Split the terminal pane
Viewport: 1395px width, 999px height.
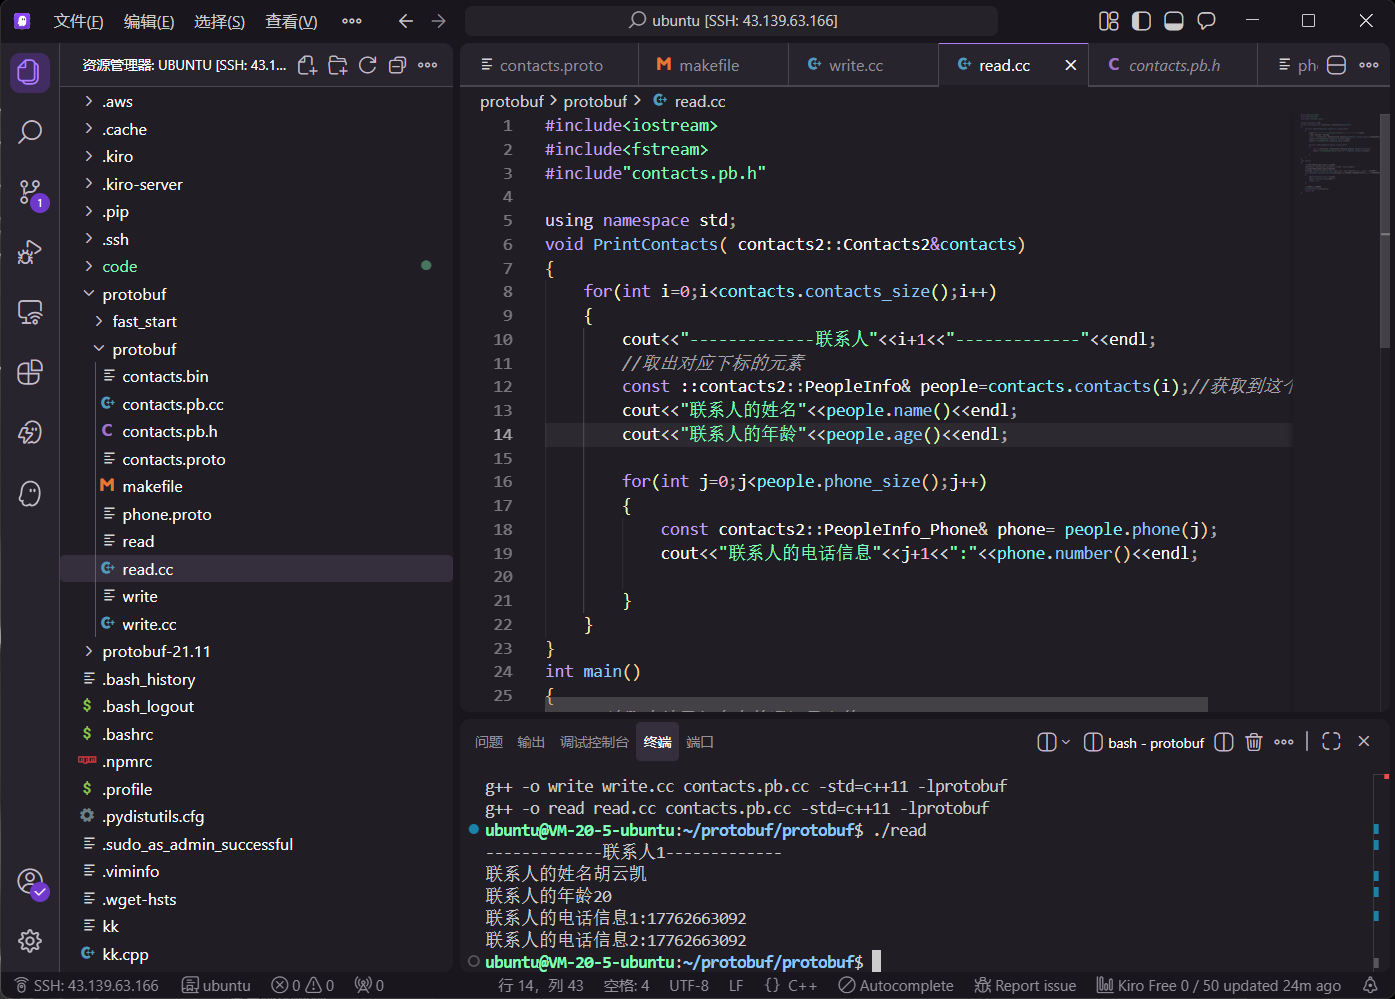pos(1224,742)
